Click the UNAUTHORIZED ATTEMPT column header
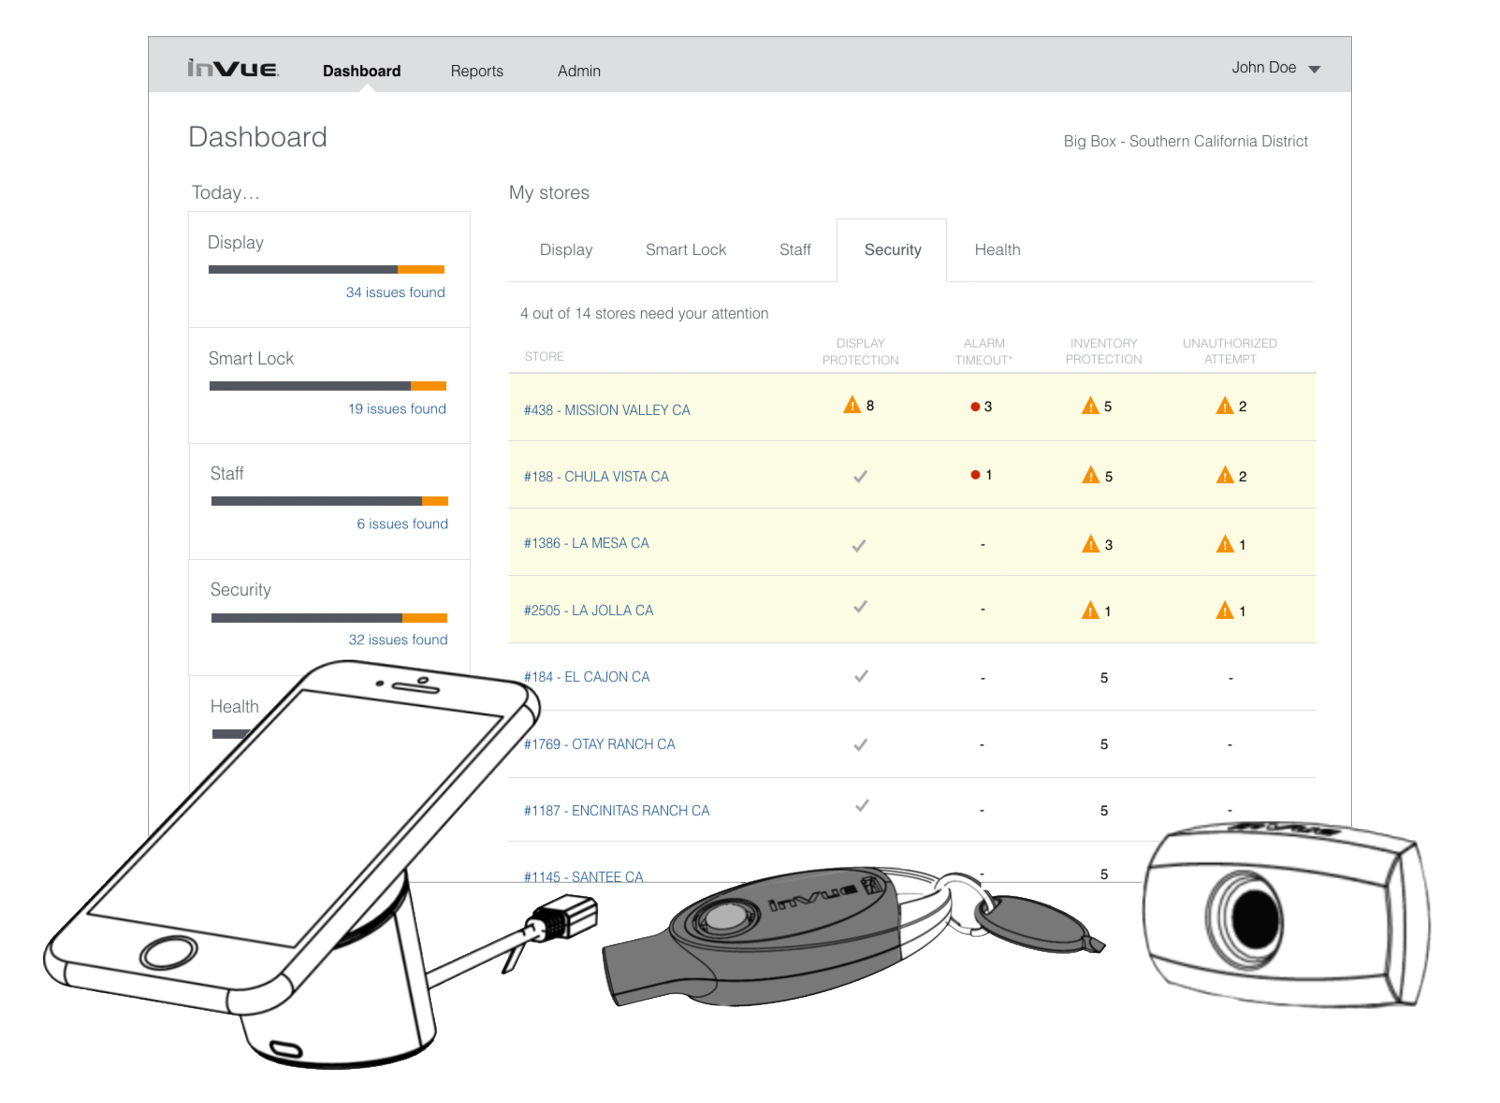This screenshot has height=1103, width=1500. click(1229, 352)
